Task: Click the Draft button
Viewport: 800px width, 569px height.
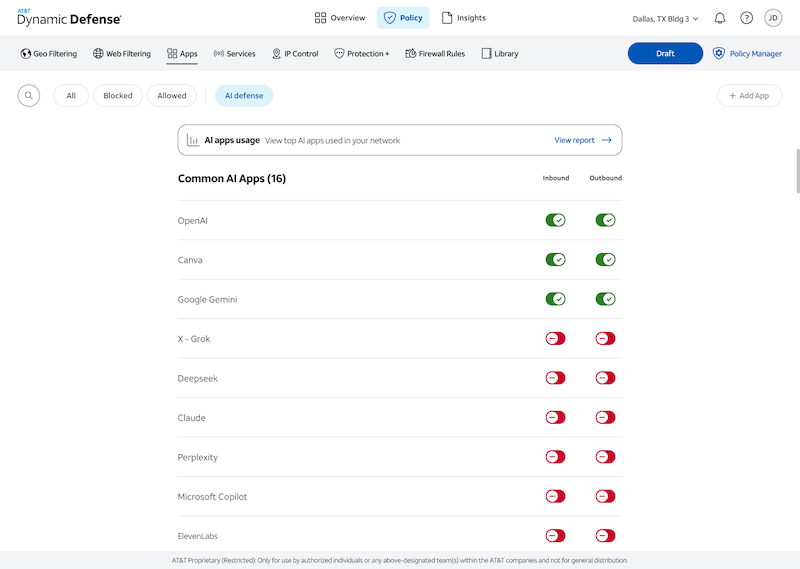Action: [665, 53]
